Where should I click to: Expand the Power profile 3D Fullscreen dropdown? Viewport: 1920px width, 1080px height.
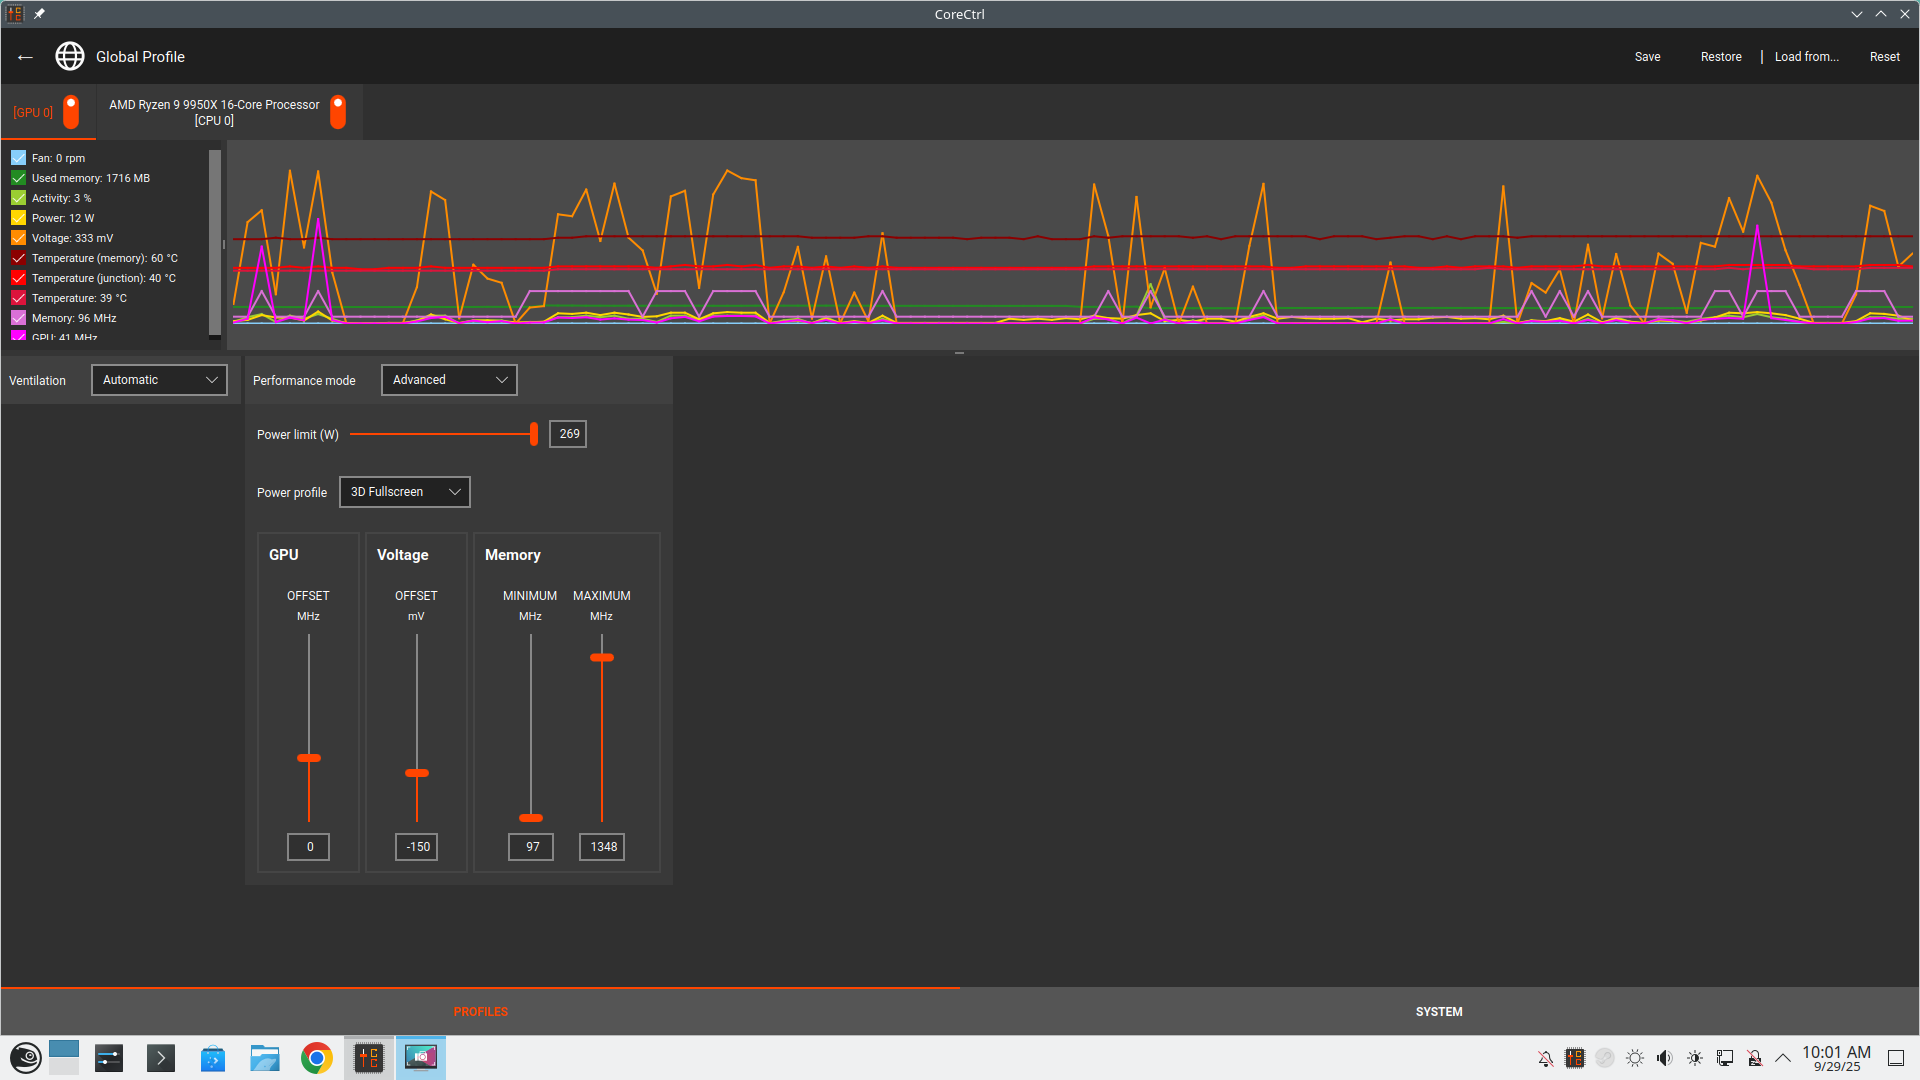pyautogui.click(x=405, y=492)
